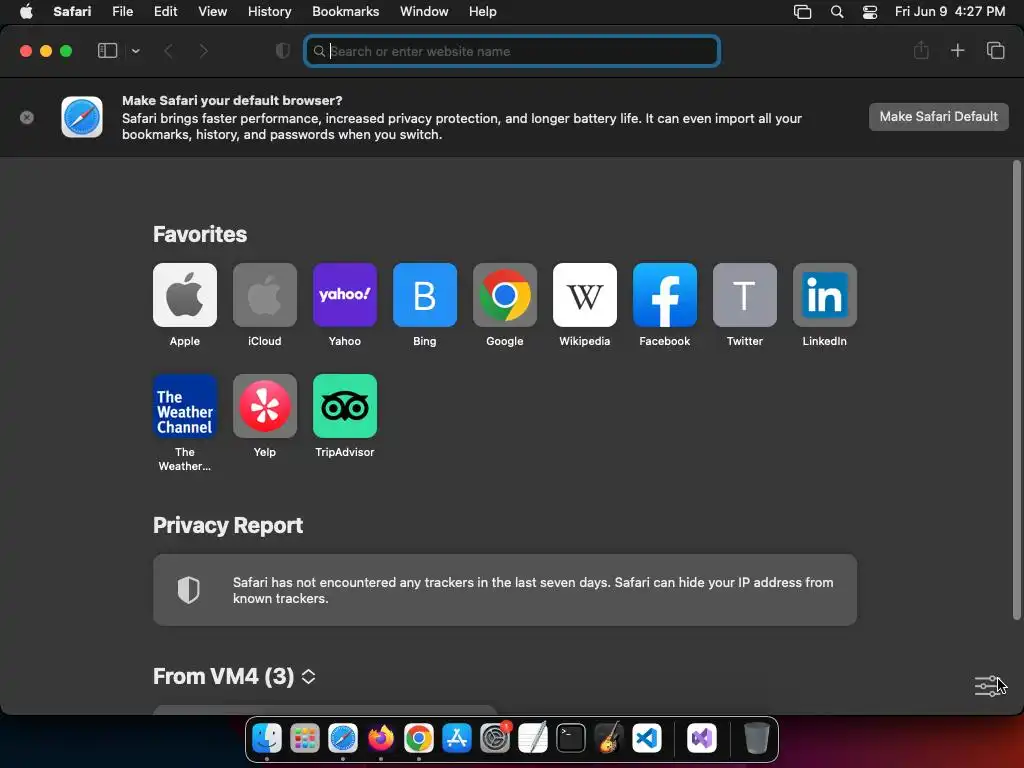This screenshot has width=1024, height=768.
Task: Open The Weather Channel favorite
Action: [185, 406]
